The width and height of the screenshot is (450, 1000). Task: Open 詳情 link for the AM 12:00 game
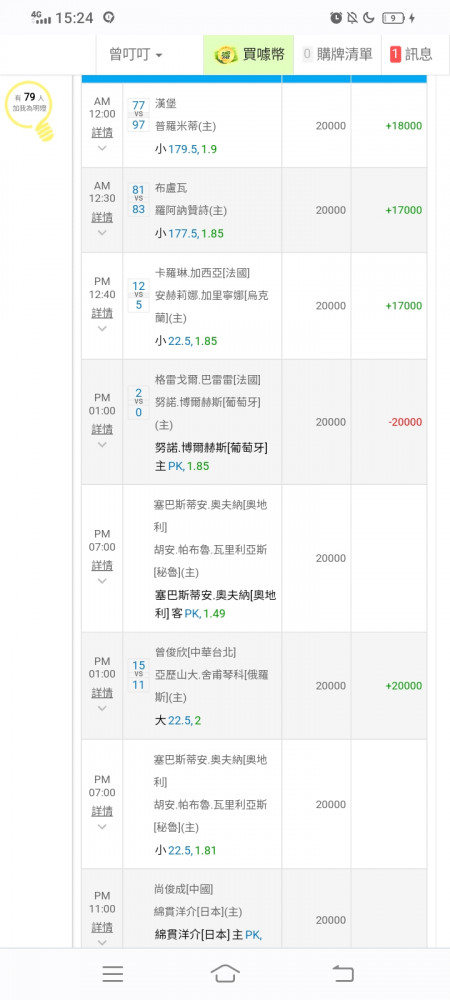pyautogui.click(x=102, y=132)
